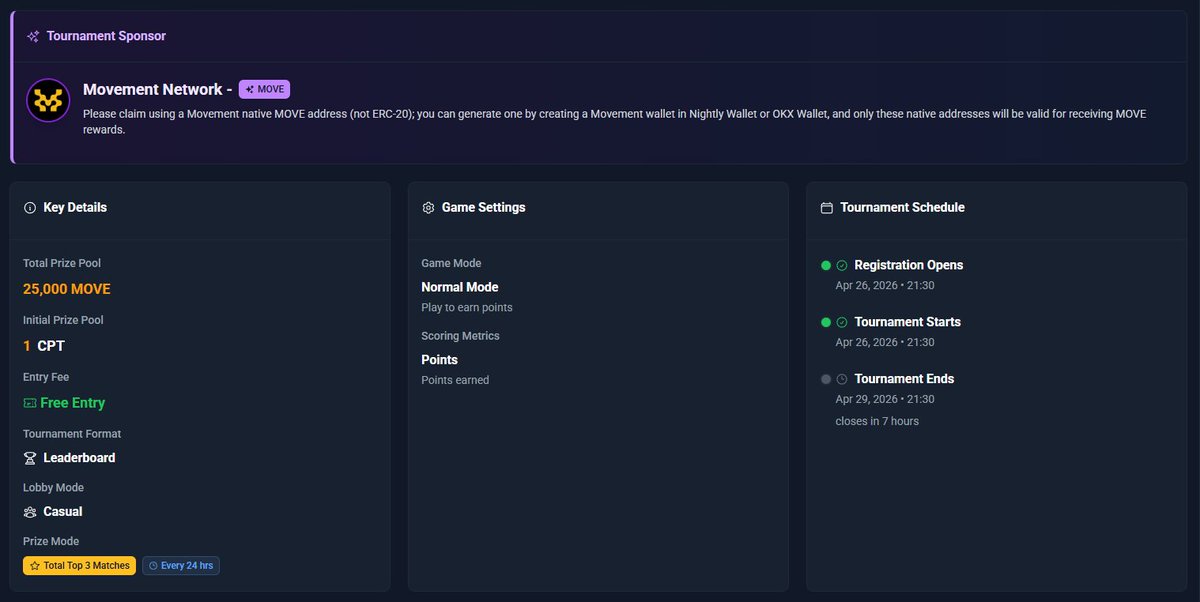
Task: Click the Tournament Schedule heading
Action: click(x=902, y=208)
